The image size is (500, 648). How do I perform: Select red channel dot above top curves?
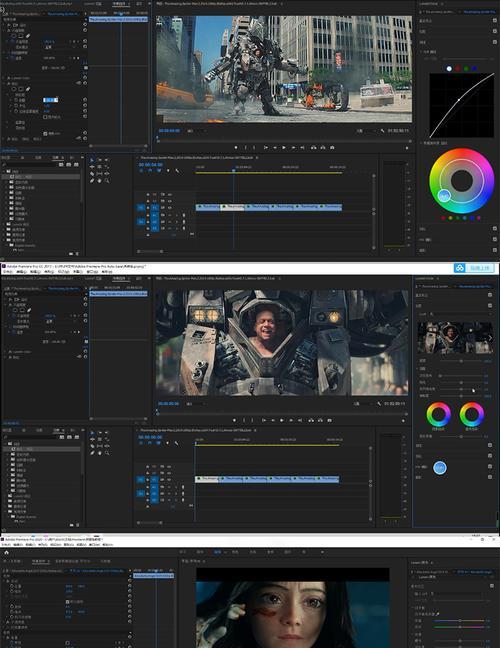tap(458, 69)
